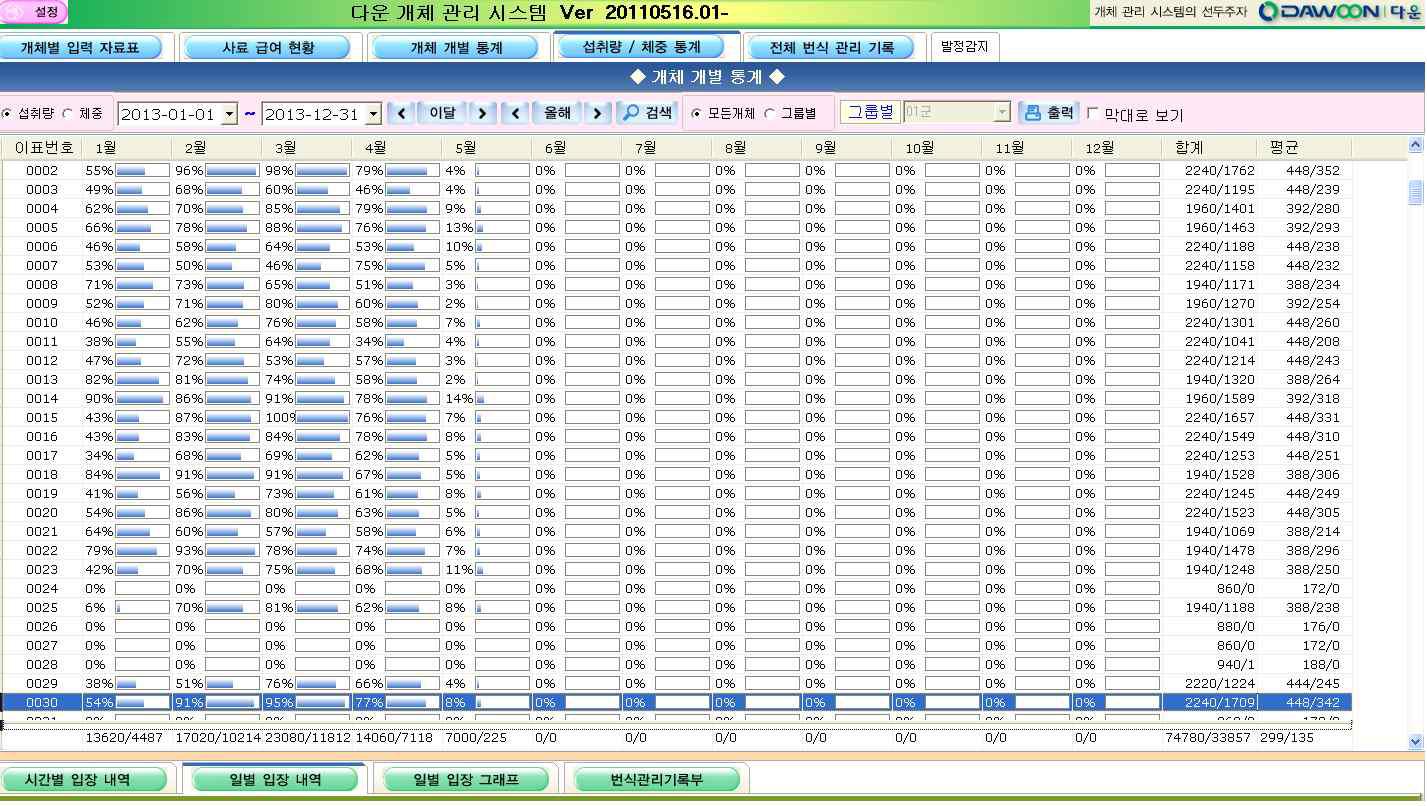Click the 평균 column header

[1304, 148]
